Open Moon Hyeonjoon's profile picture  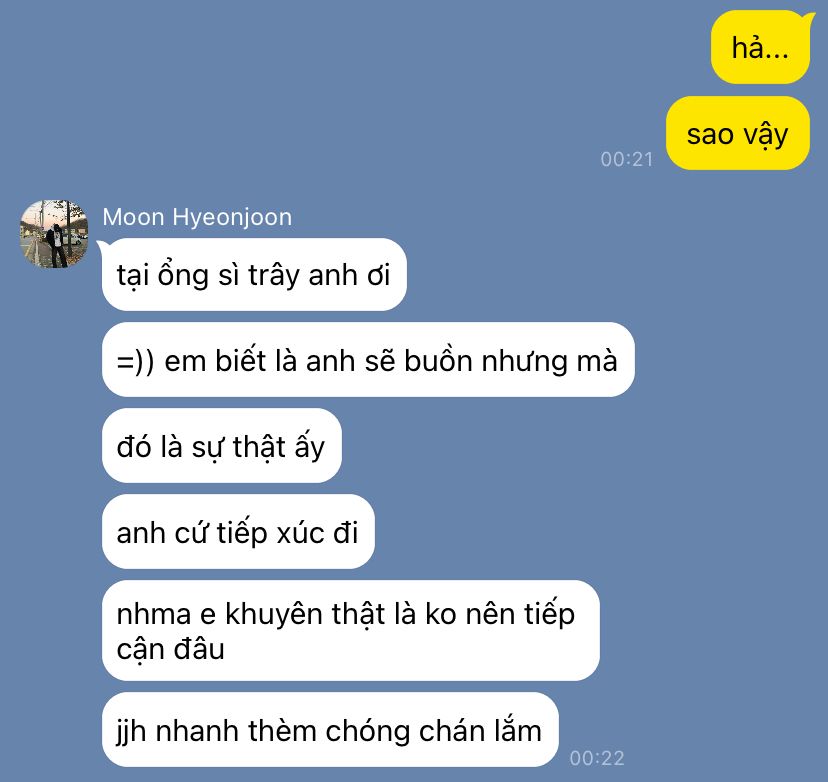[54, 234]
